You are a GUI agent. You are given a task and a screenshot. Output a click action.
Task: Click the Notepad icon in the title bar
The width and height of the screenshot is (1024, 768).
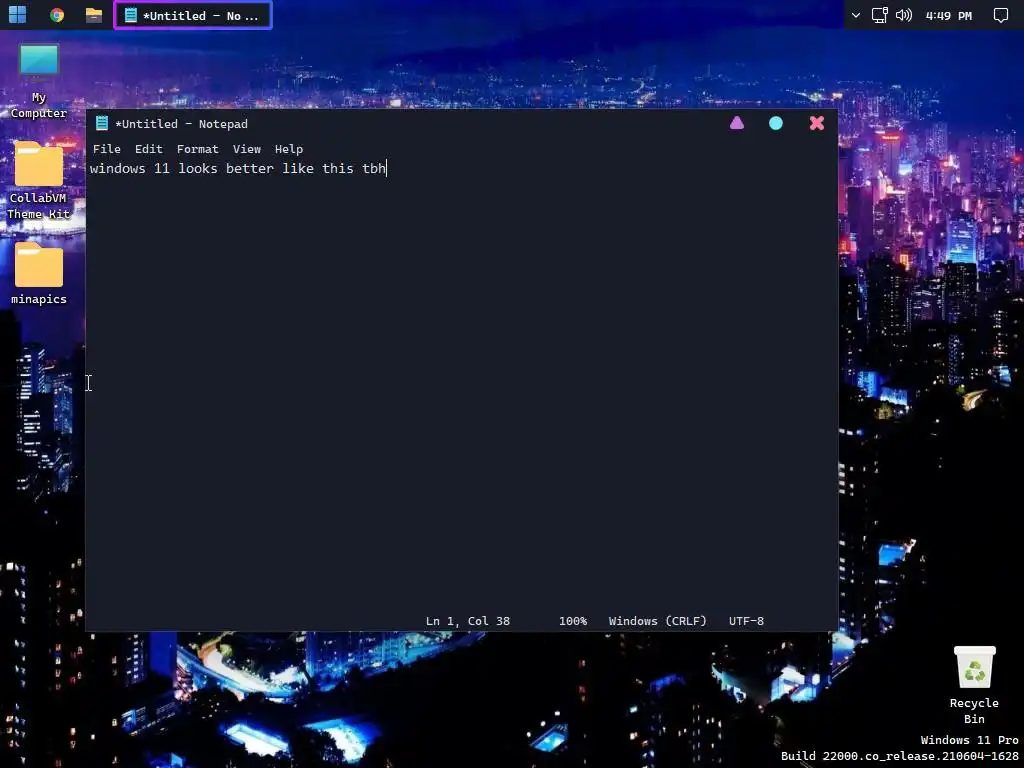[x=102, y=123]
